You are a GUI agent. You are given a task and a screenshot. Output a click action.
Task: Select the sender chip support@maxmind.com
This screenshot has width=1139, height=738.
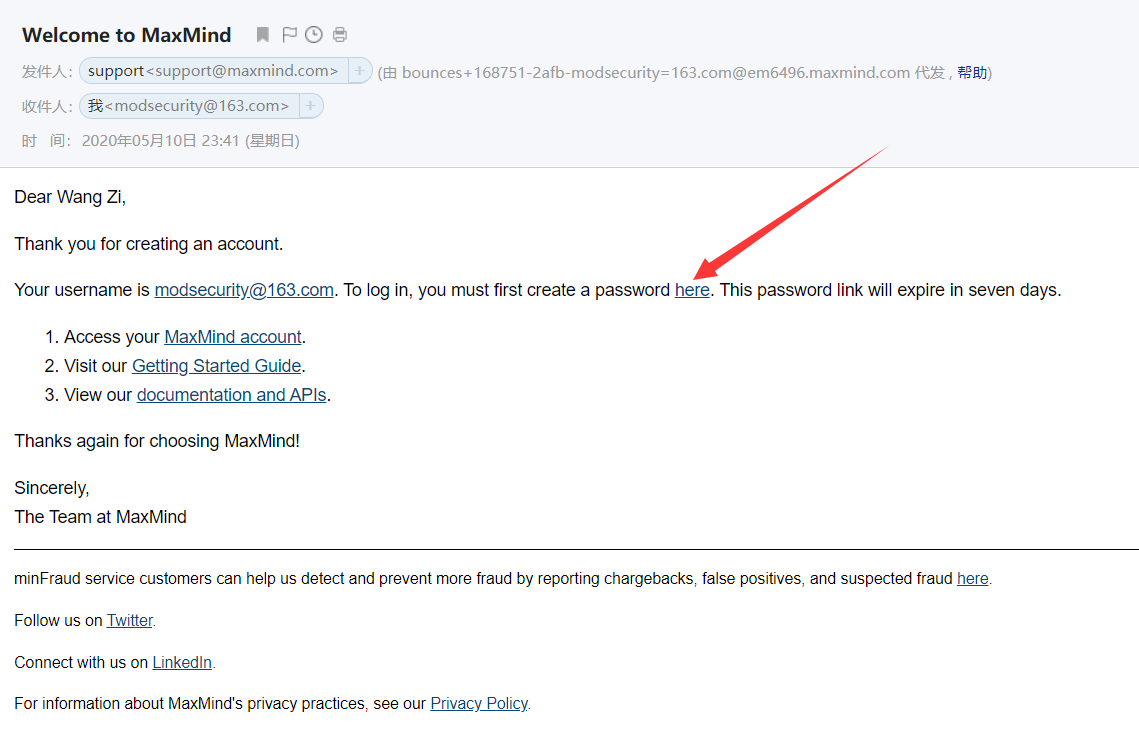(x=213, y=70)
